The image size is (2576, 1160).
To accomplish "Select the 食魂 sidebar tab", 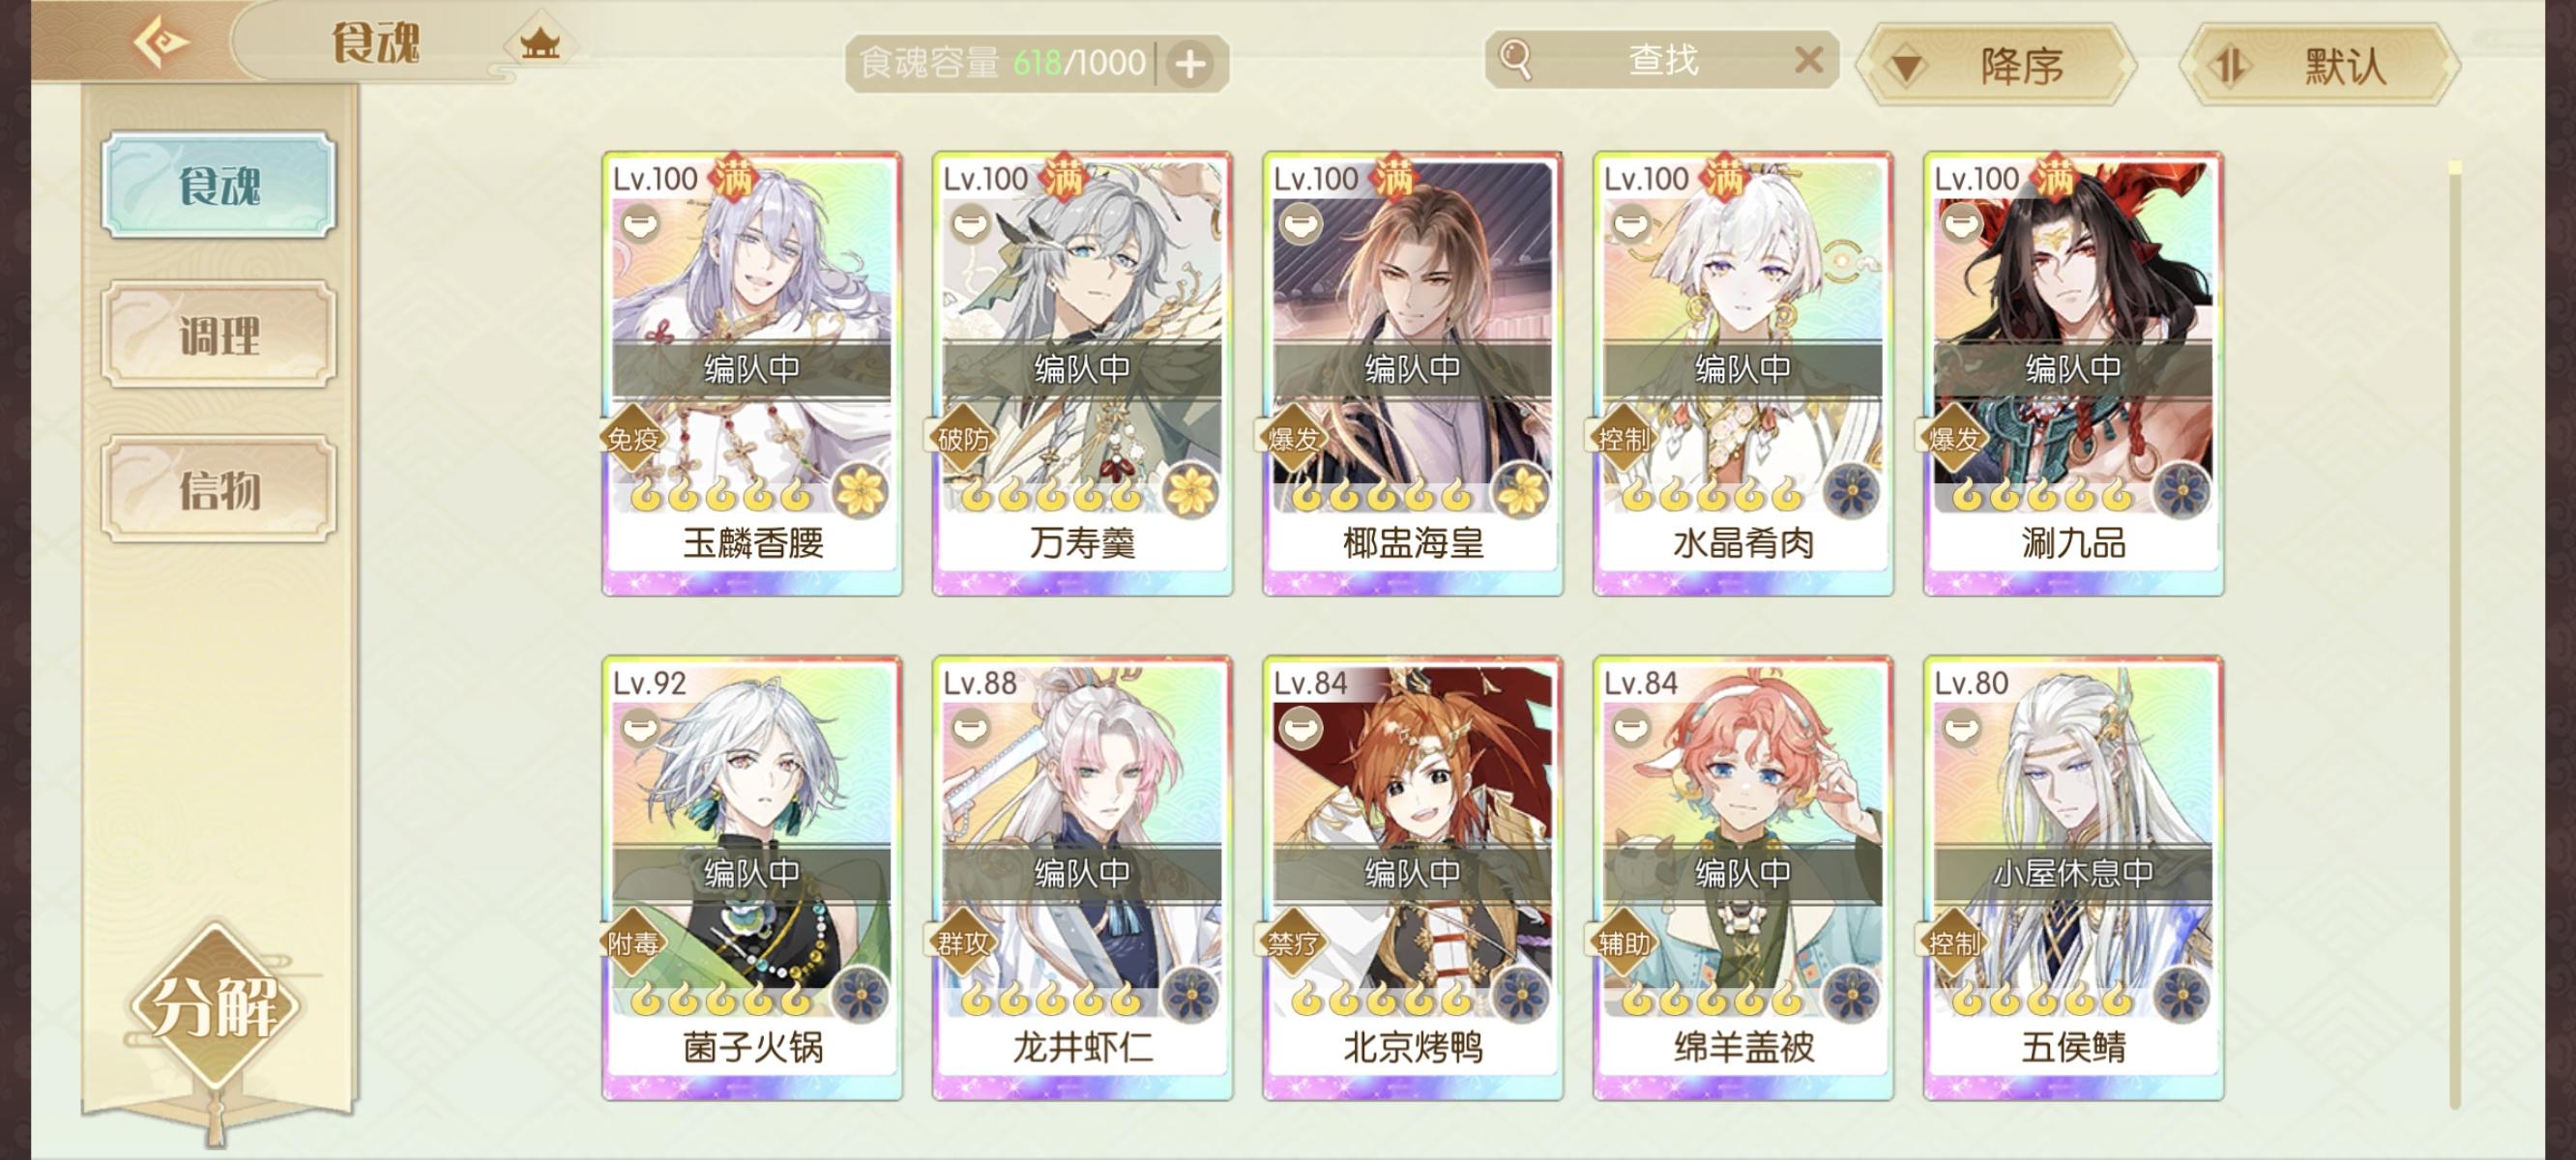I will click(x=219, y=185).
